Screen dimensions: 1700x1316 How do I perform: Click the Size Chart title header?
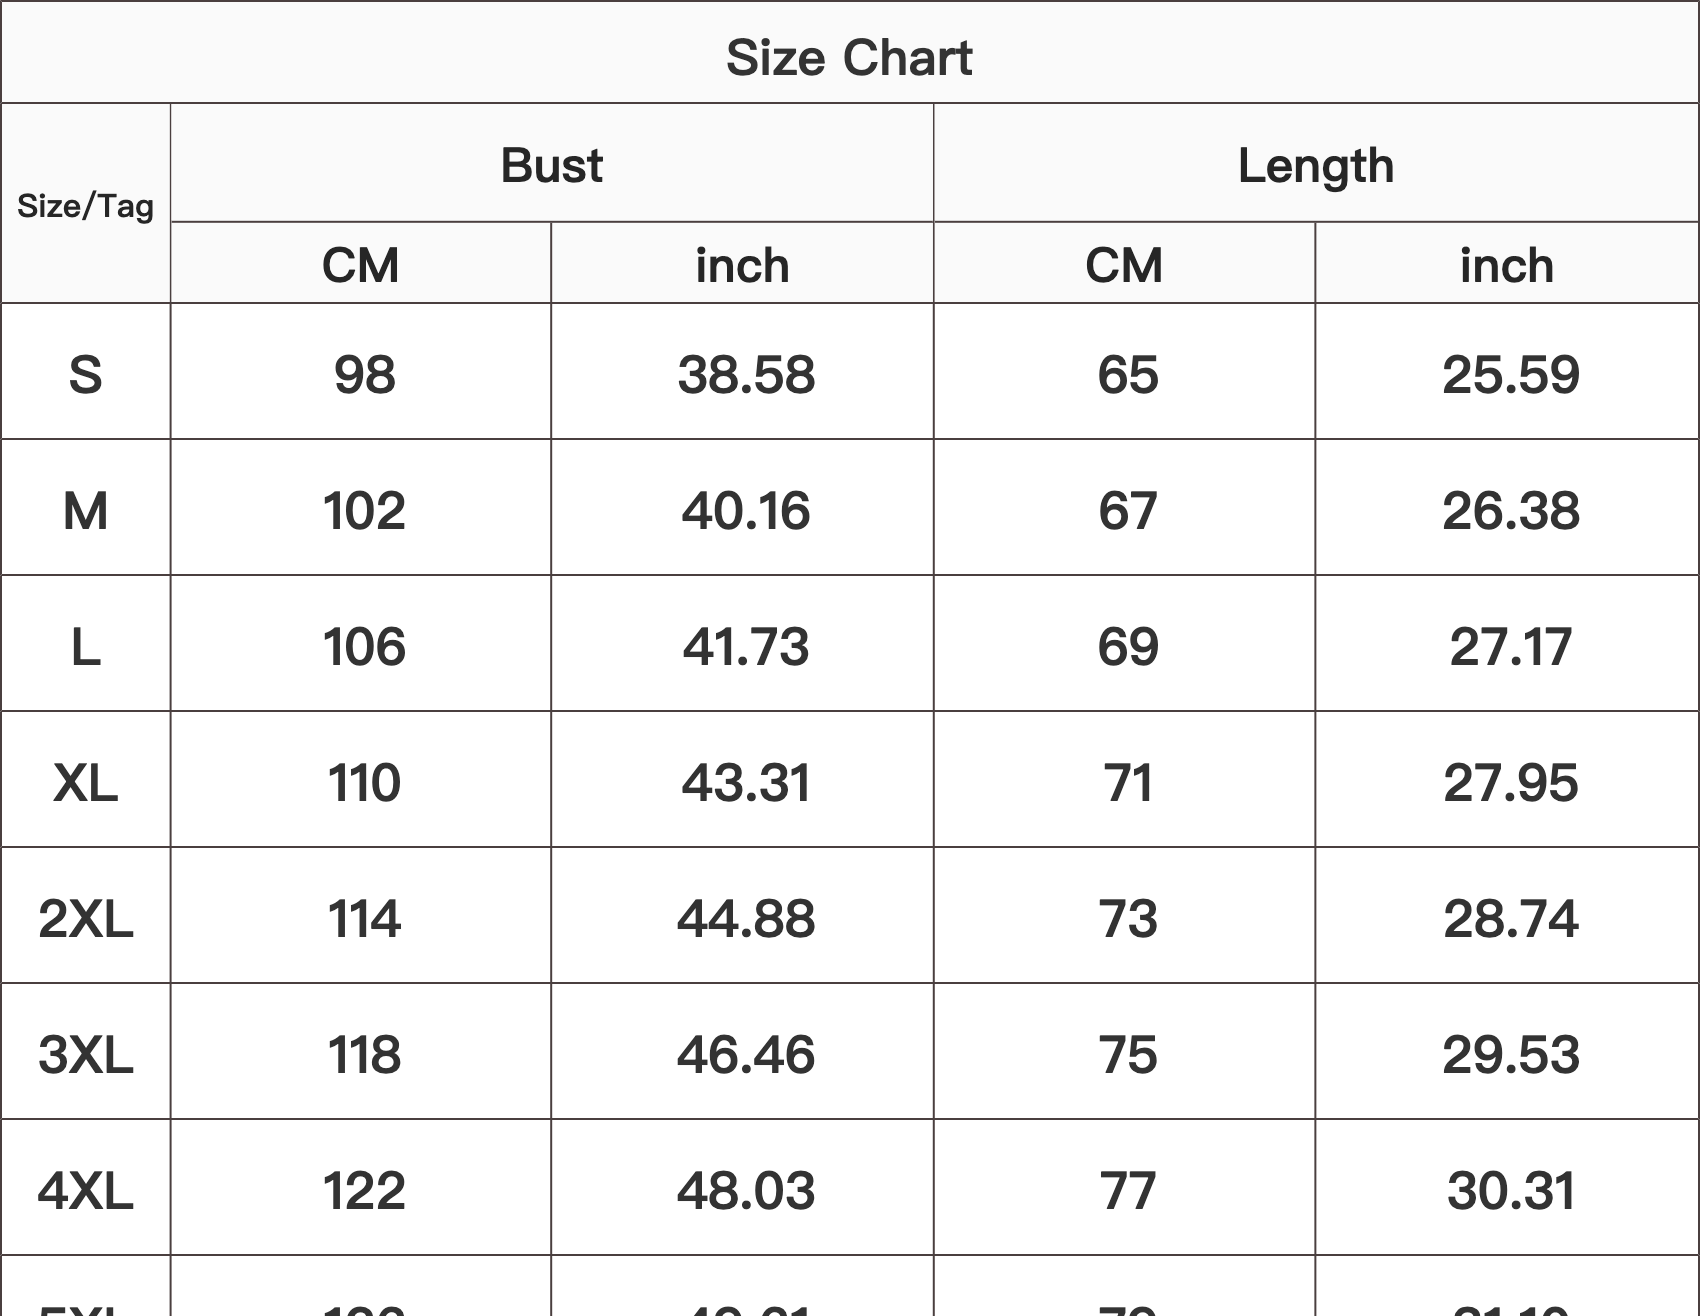click(849, 57)
